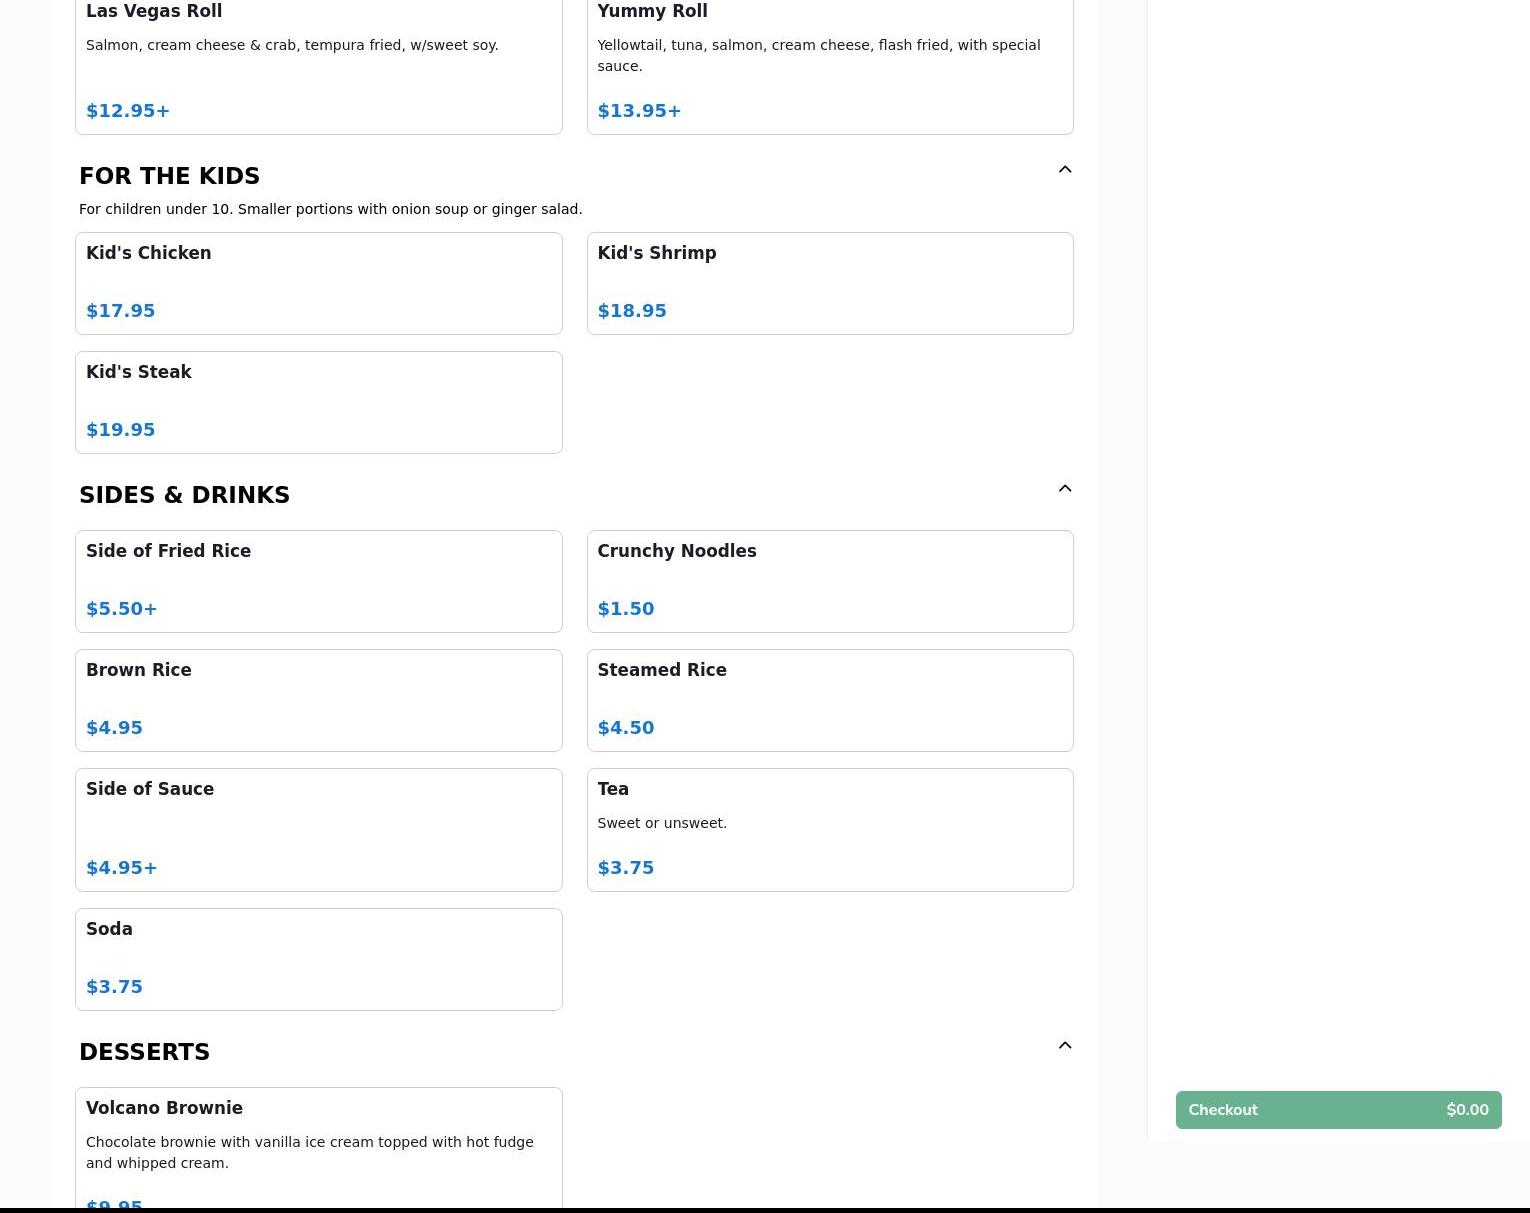Click the $5.50+ Fried Rice price
Screen dimensions: 1530x1213
click(121, 609)
